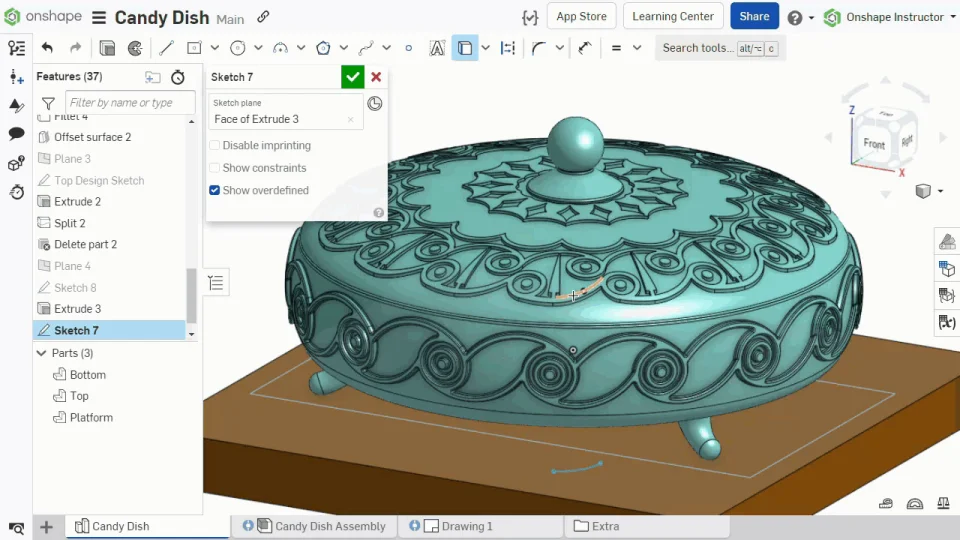Click the Filter by name or type field
960x540 pixels.
coord(128,103)
